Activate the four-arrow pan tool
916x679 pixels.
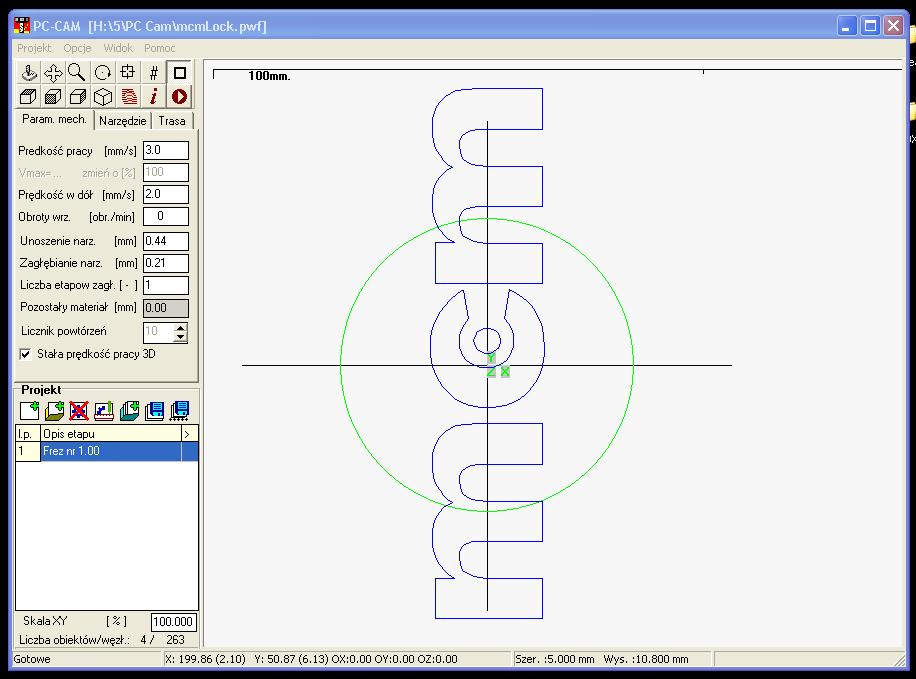pyautogui.click(x=53, y=72)
